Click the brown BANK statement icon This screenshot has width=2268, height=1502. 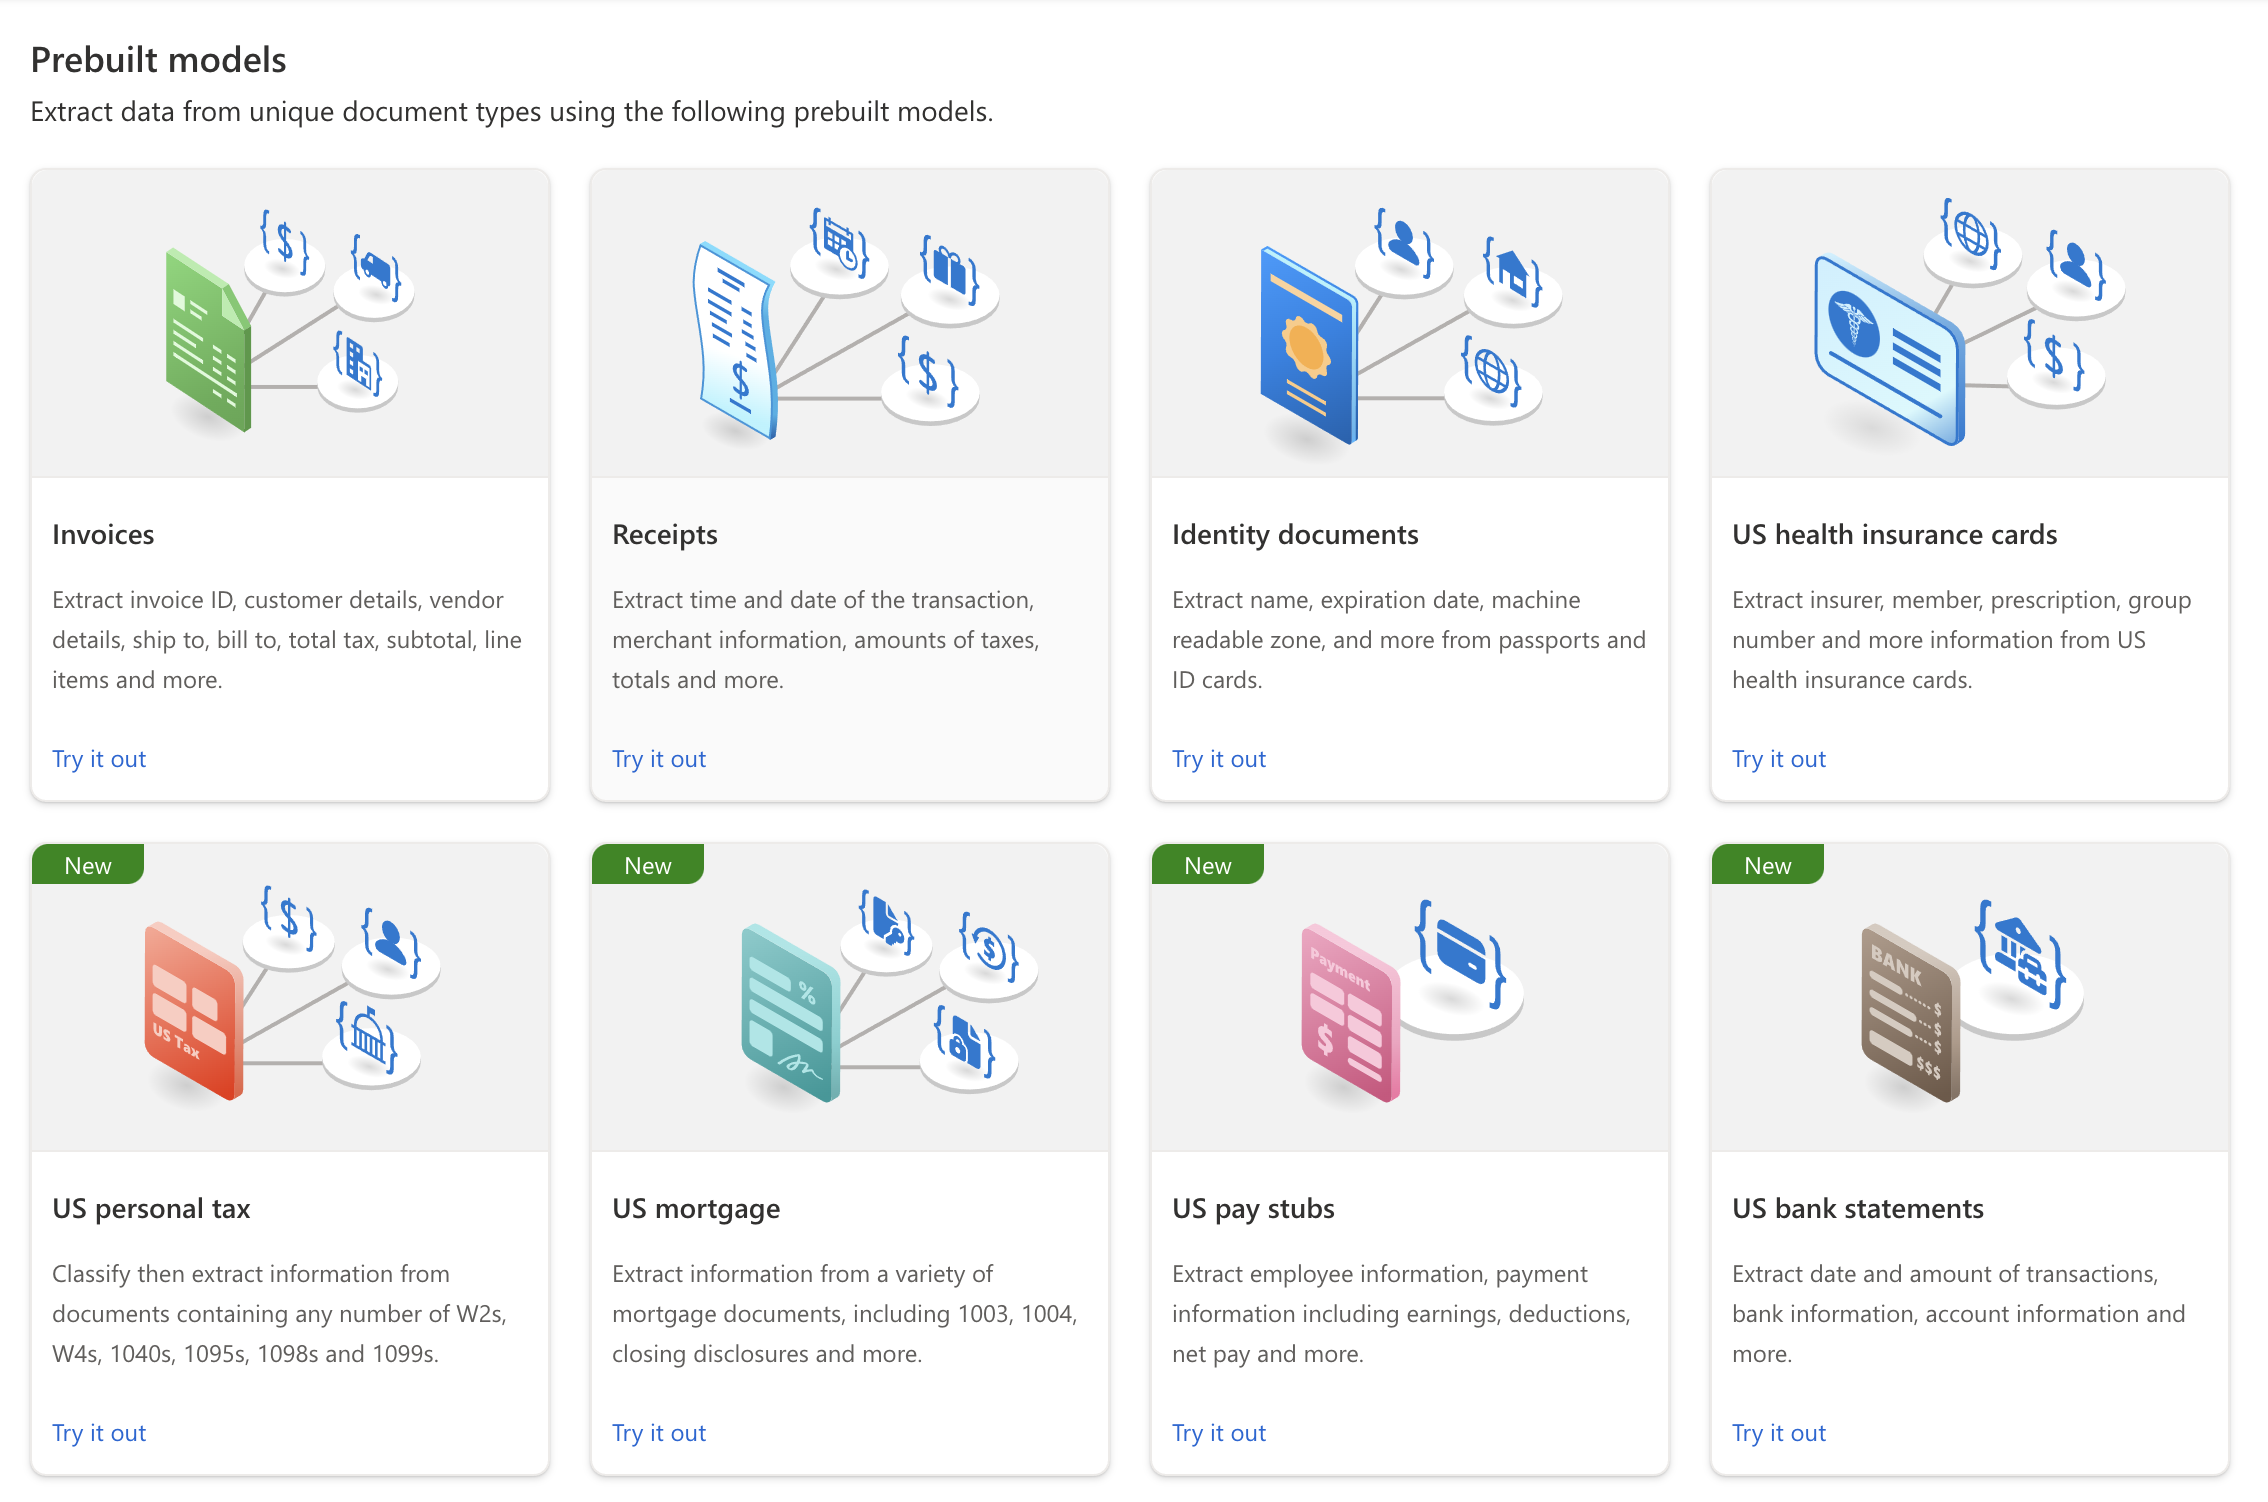click(x=1909, y=1014)
